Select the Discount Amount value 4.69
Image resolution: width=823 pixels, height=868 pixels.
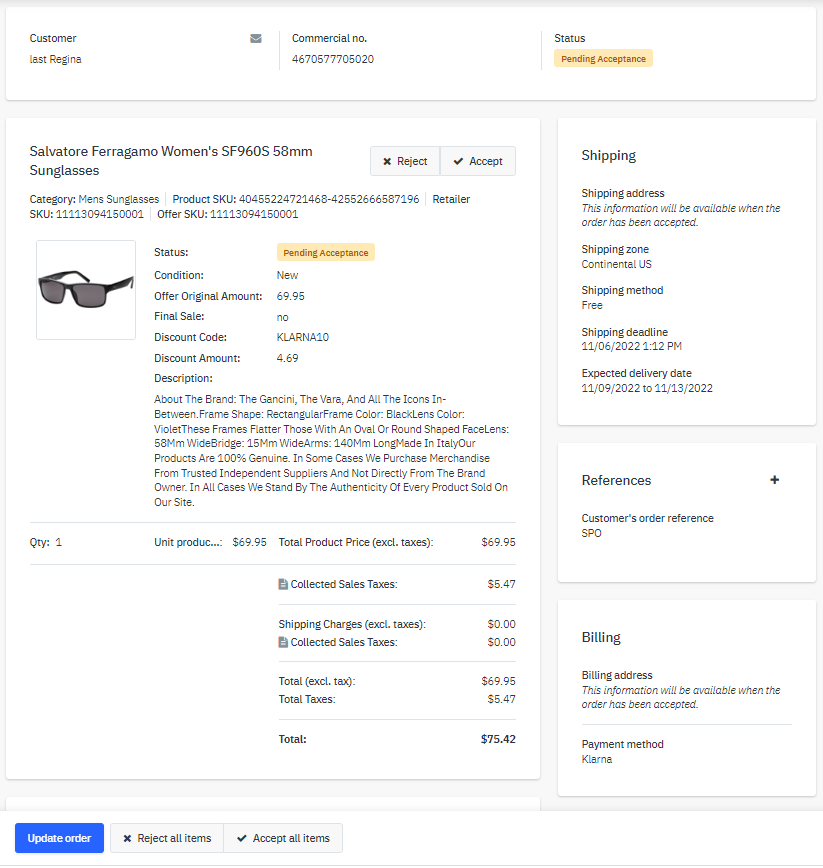(x=287, y=358)
